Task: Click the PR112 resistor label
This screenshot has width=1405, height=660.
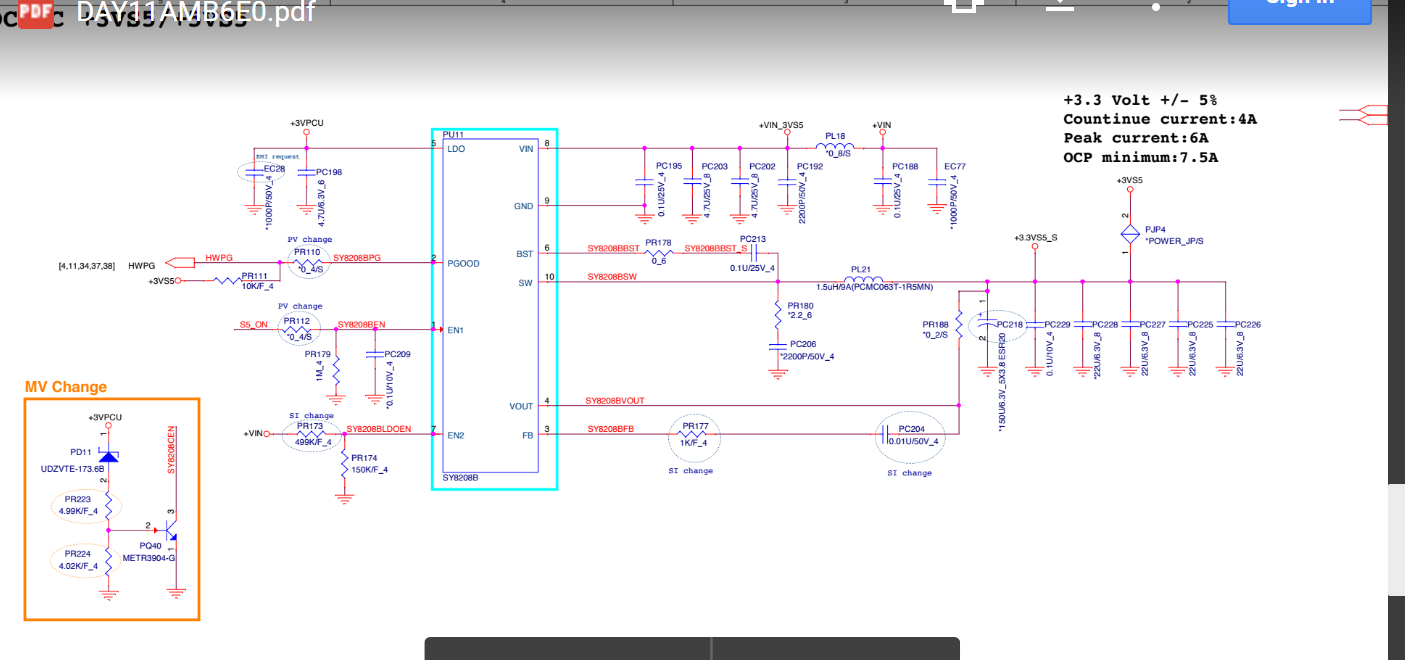Action: tap(297, 320)
